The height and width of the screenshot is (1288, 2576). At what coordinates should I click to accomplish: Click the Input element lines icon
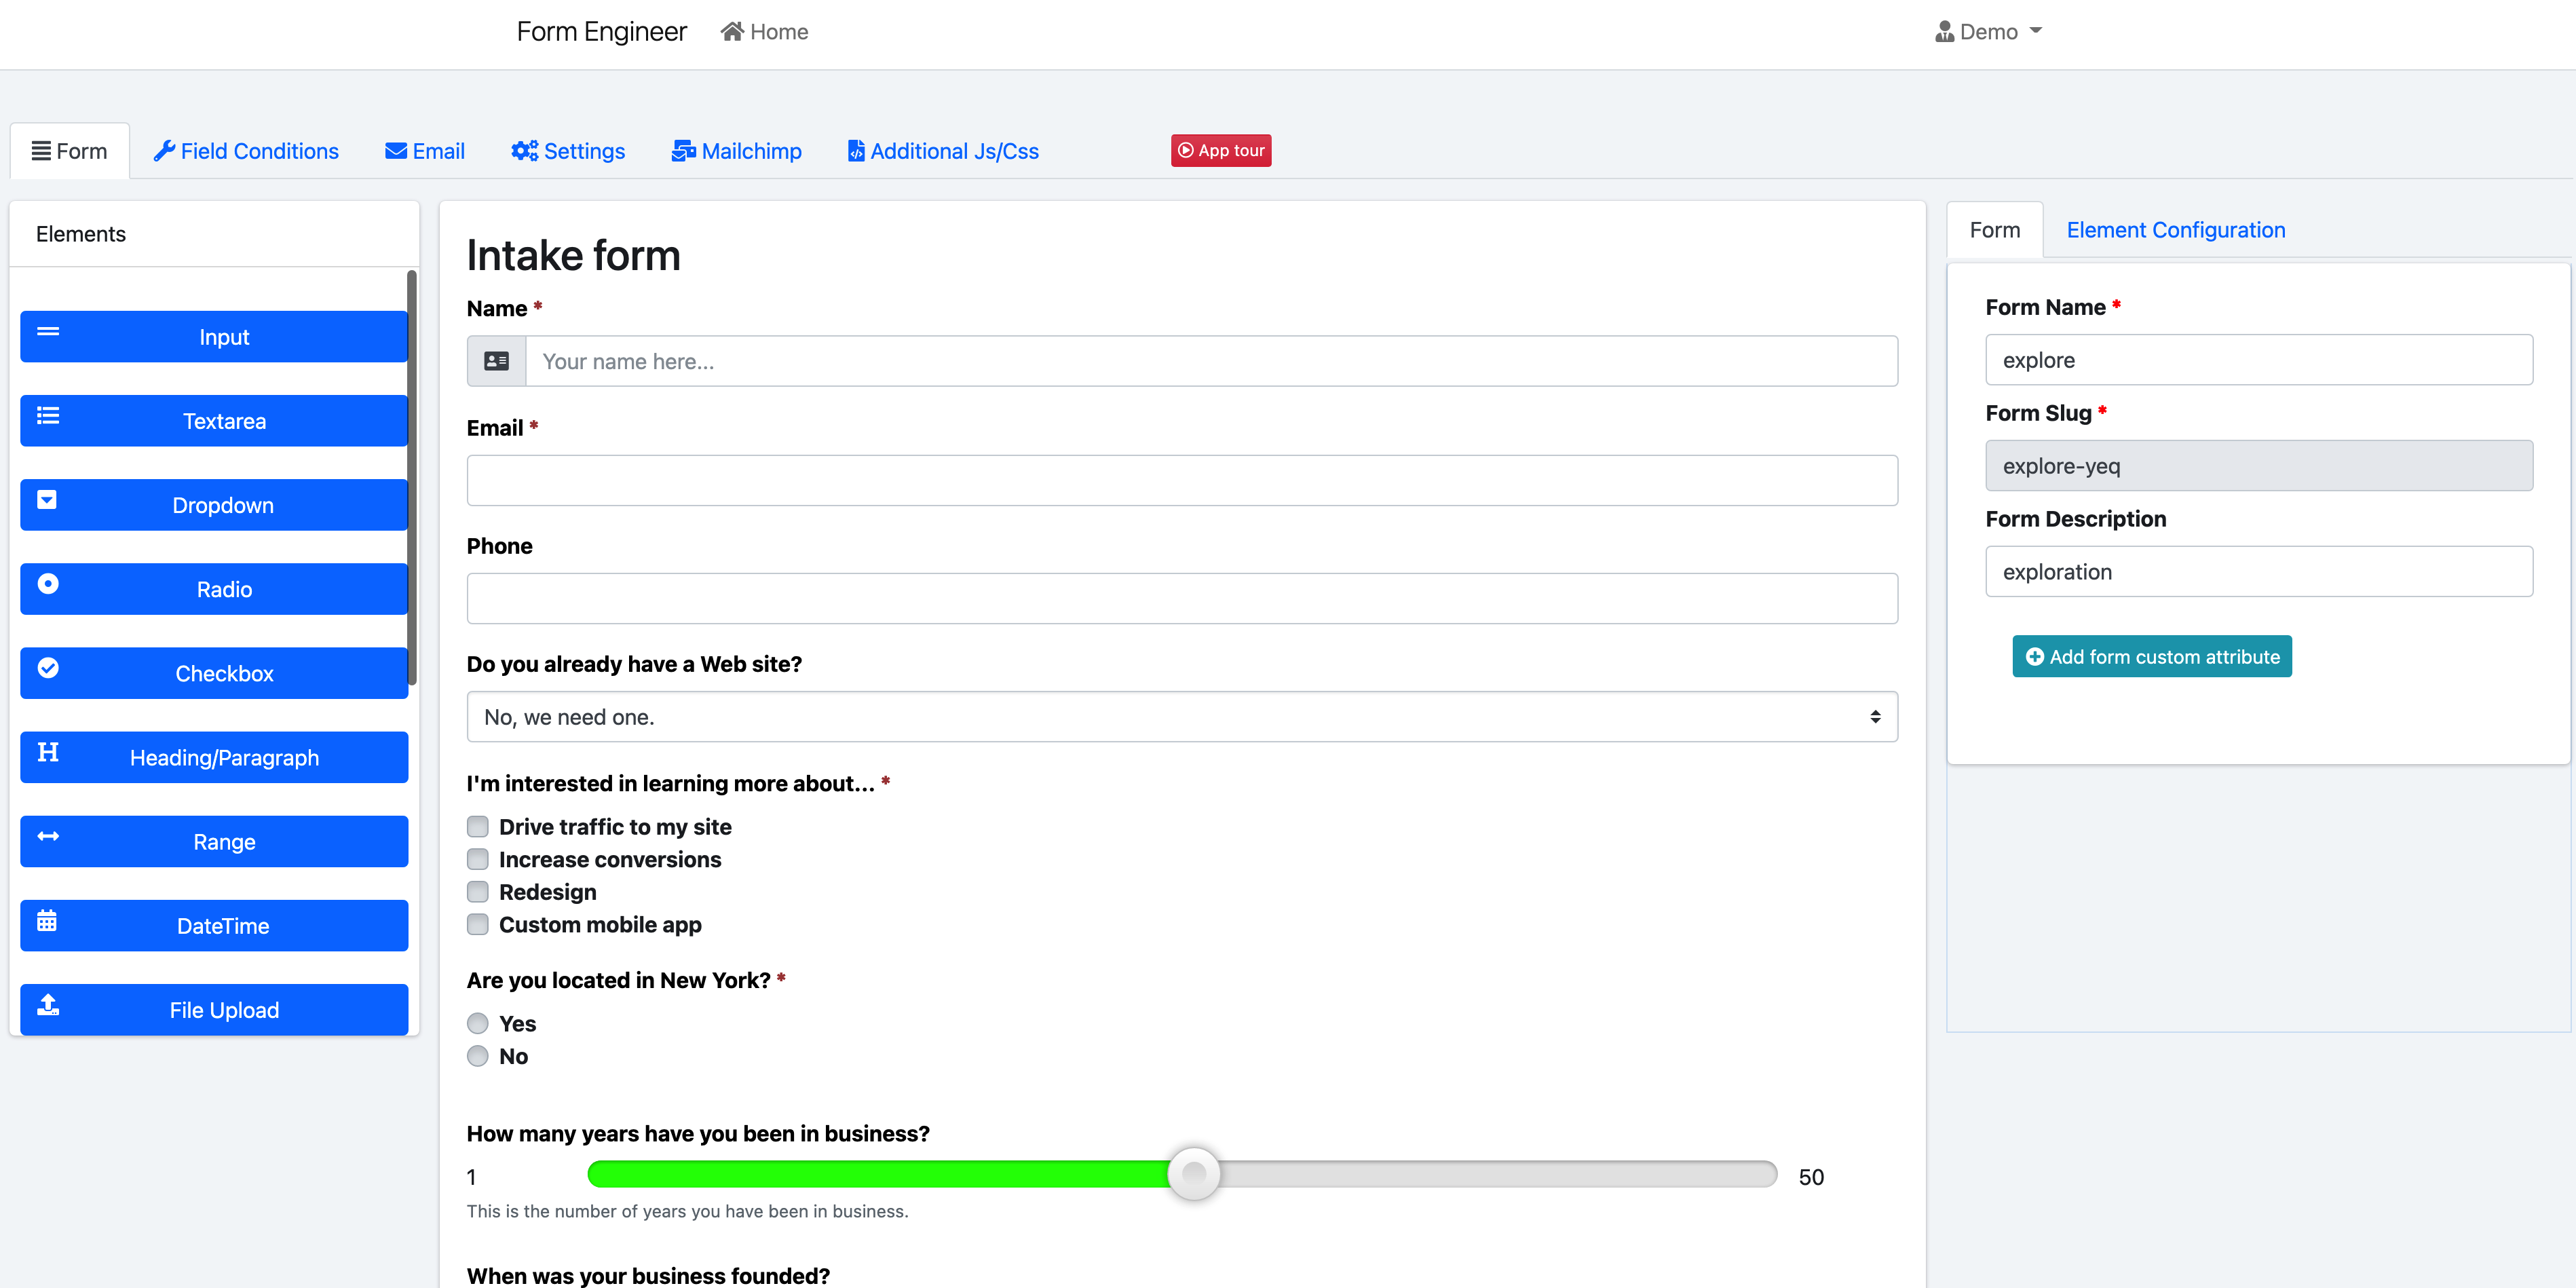[48, 332]
